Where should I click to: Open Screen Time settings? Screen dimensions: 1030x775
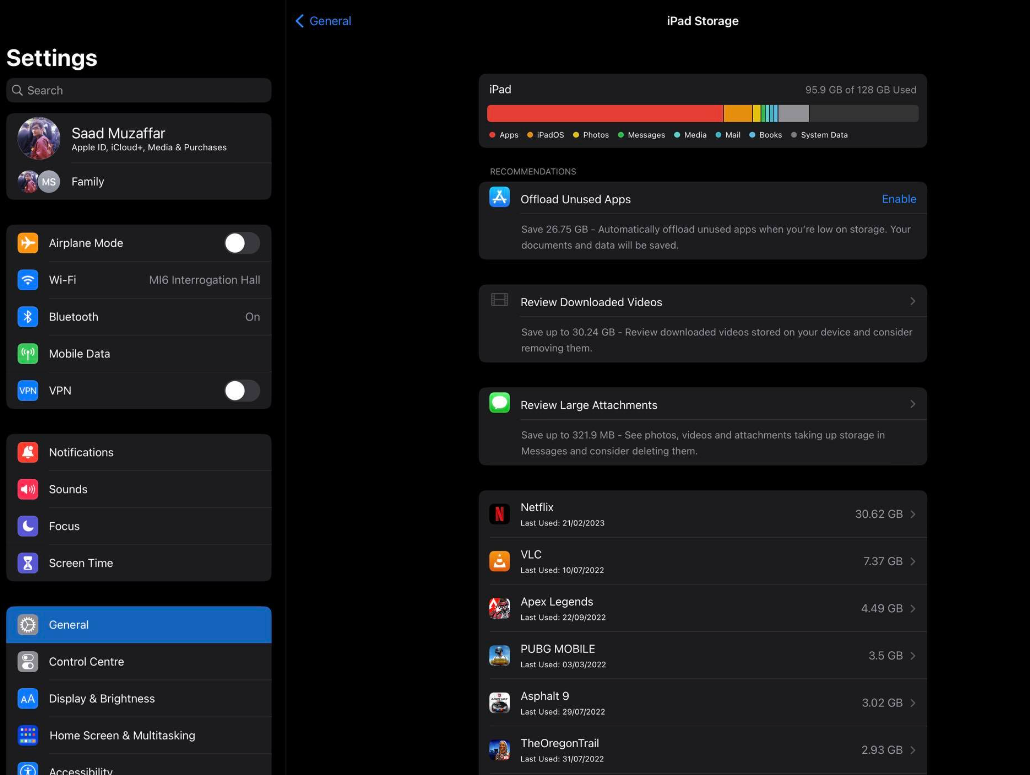(x=139, y=563)
